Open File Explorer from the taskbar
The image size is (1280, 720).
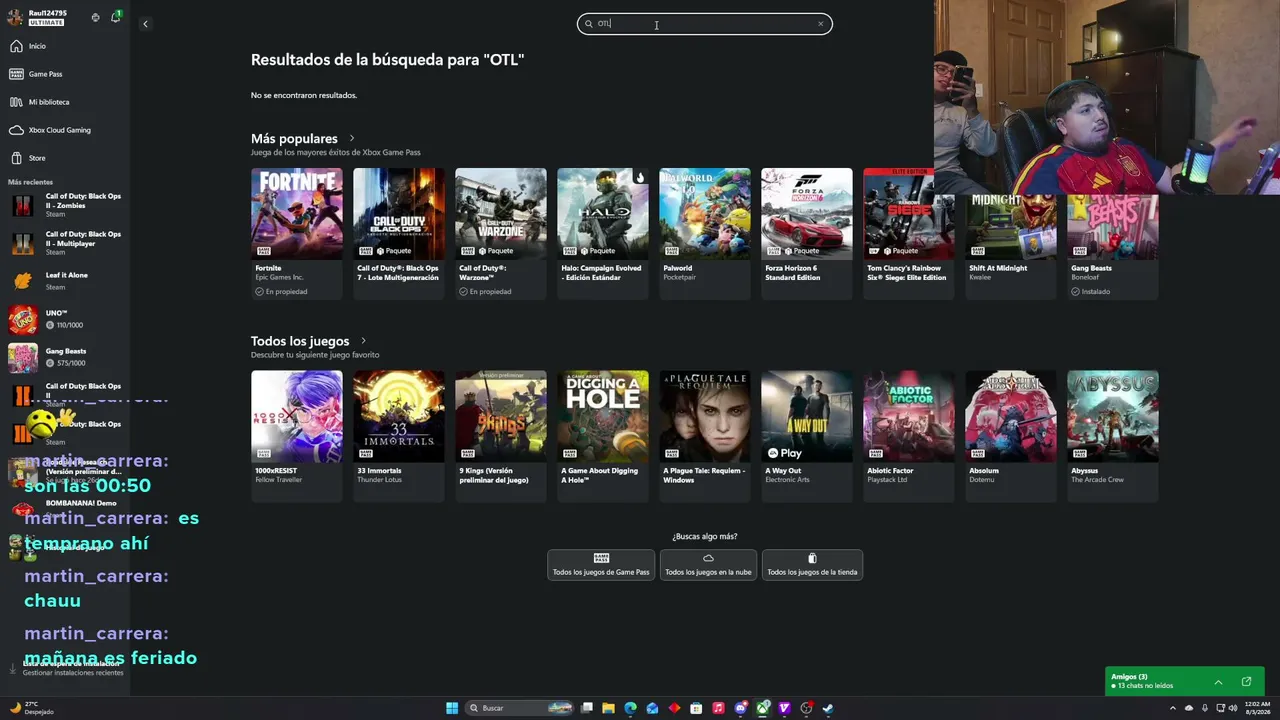609,708
